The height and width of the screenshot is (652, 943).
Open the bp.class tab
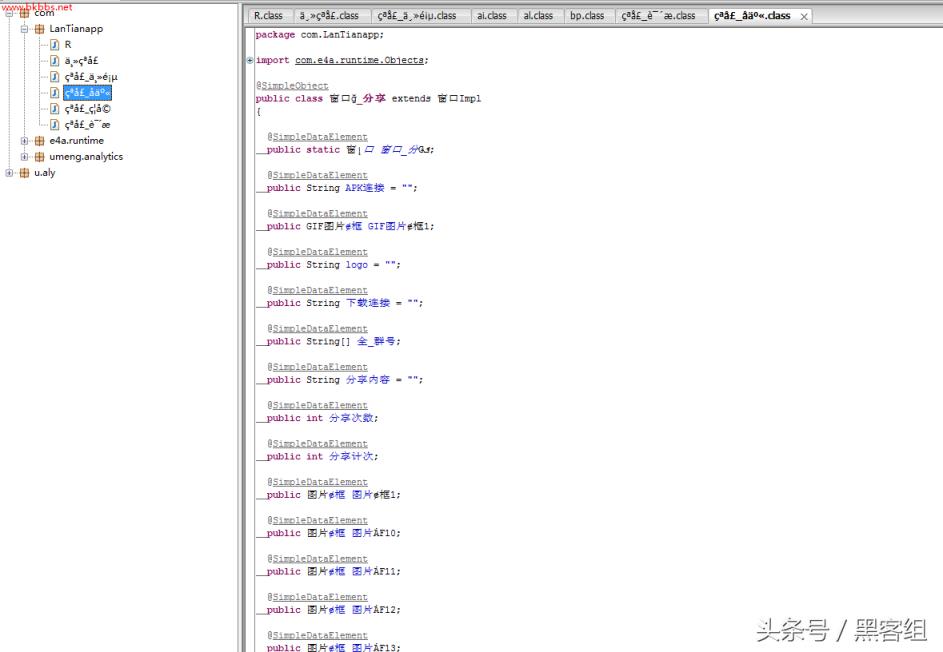click(x=587, y=16)
